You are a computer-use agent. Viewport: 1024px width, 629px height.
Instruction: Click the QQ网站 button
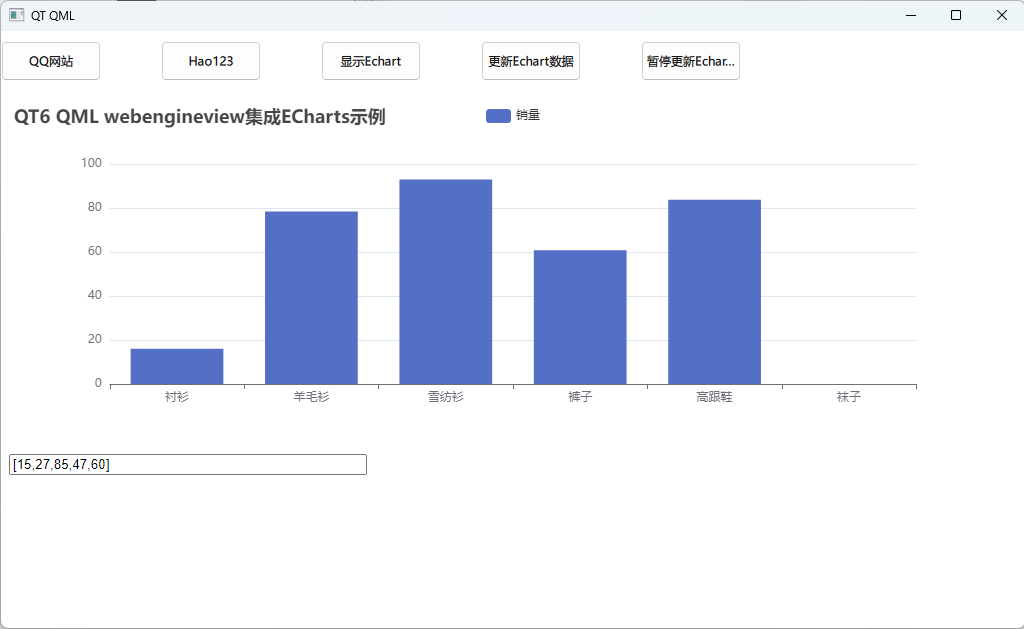click(50, 61)
